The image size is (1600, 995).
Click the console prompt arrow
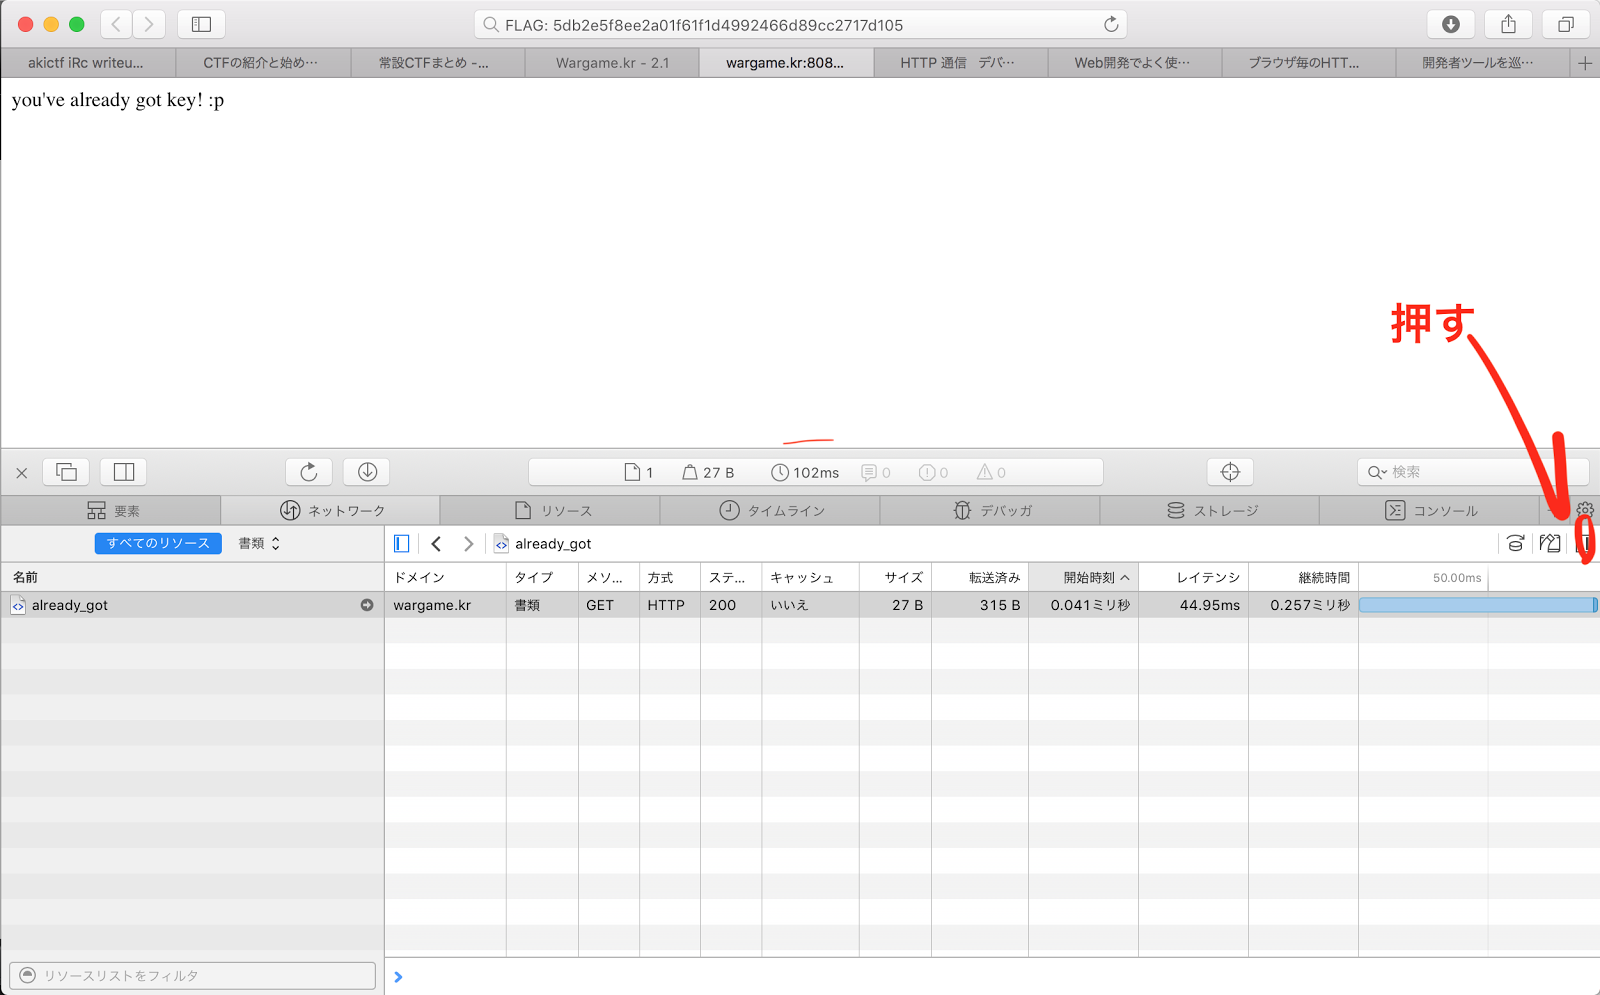398,977
